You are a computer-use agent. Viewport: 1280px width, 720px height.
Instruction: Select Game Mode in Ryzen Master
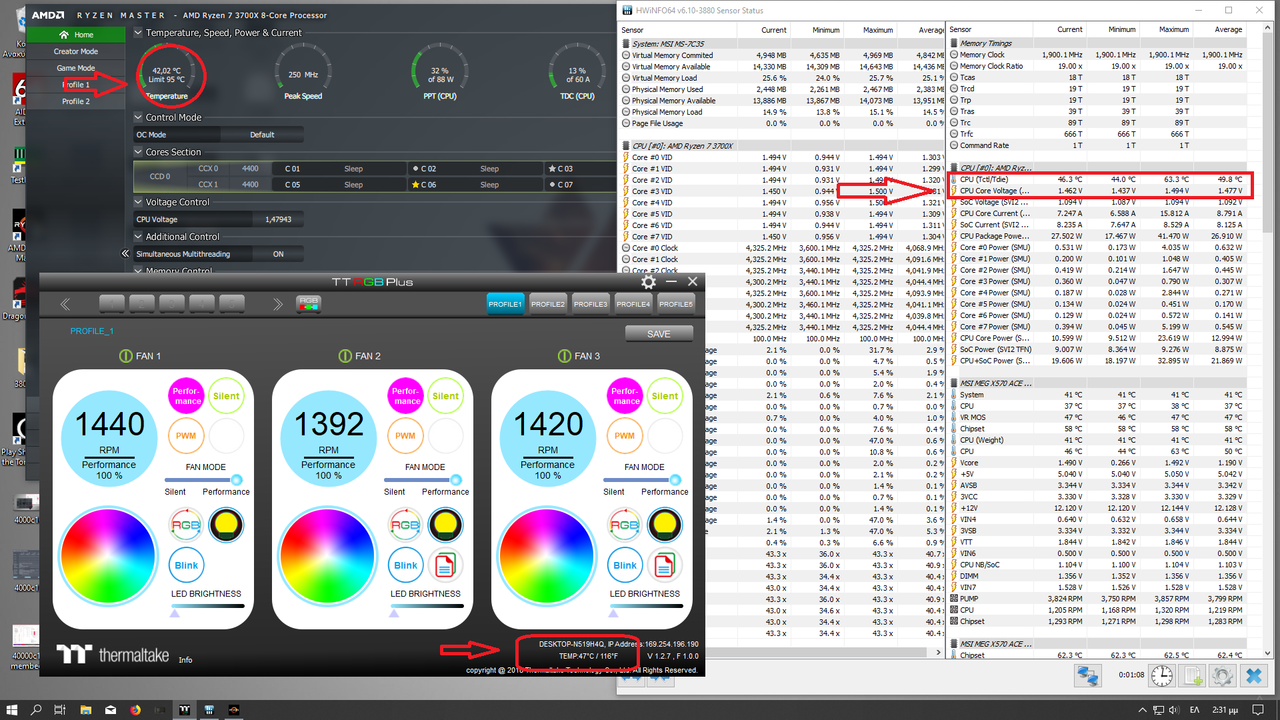point(76,68)
